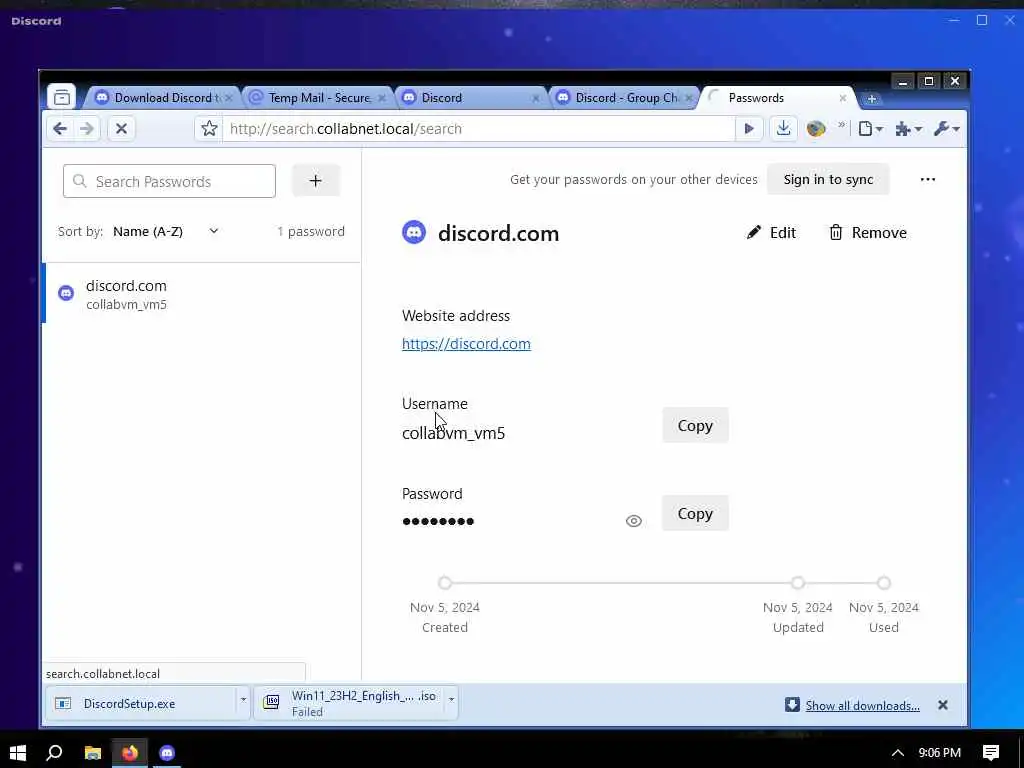Open the extensions puzzle dropdown
Image resolution: width=1024 pixels, height=768 pixels.
coord(908,129)
